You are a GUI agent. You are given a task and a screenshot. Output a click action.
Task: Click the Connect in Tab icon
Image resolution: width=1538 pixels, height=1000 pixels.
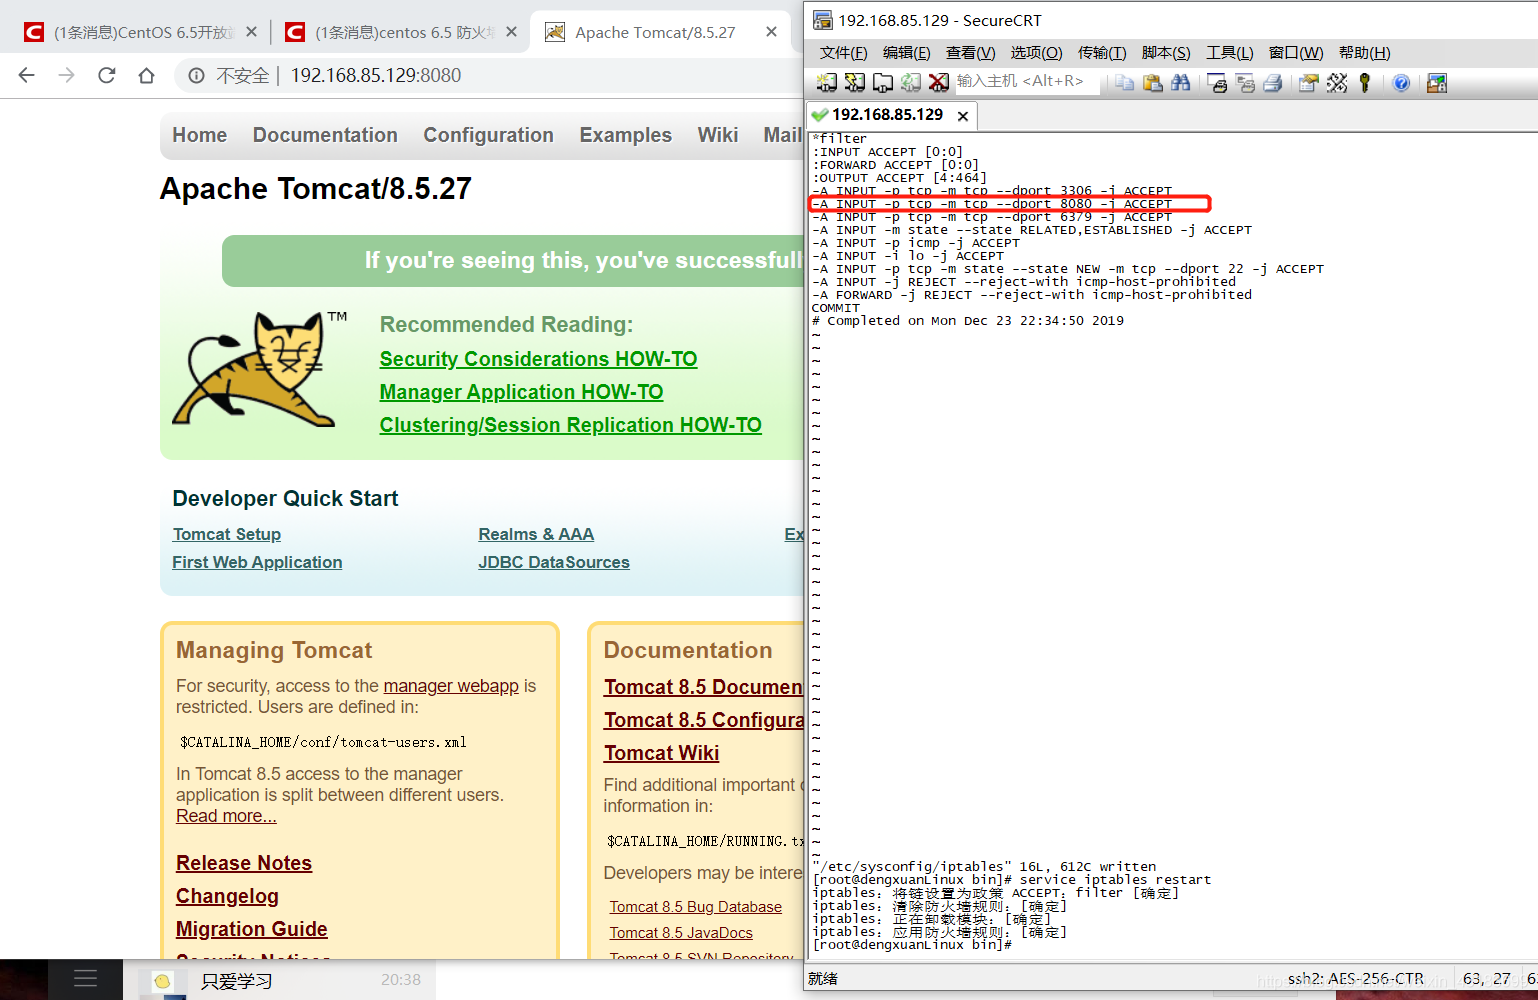point(883,83)
